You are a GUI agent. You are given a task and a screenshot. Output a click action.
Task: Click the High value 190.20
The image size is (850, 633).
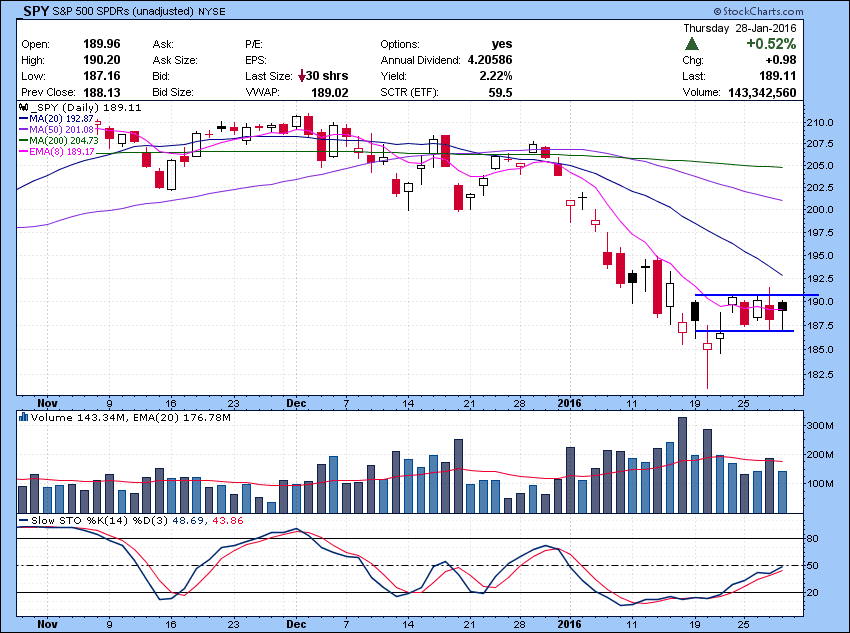[101, 60]
